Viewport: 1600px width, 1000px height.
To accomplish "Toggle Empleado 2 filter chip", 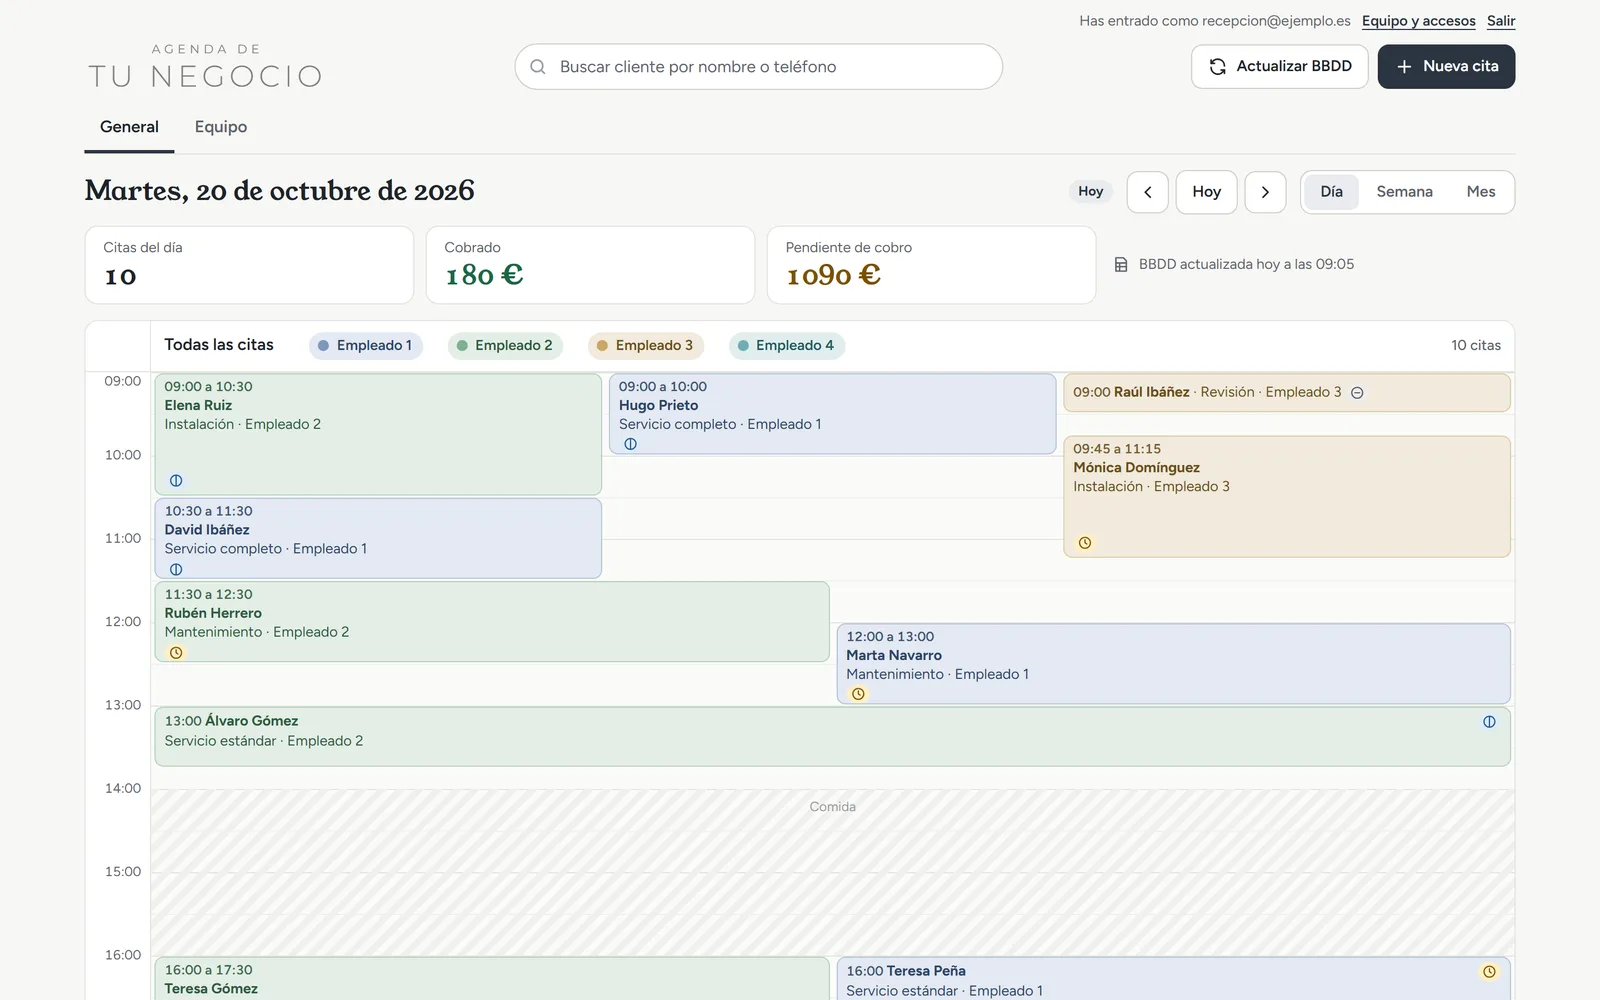I will pos(505,346).
